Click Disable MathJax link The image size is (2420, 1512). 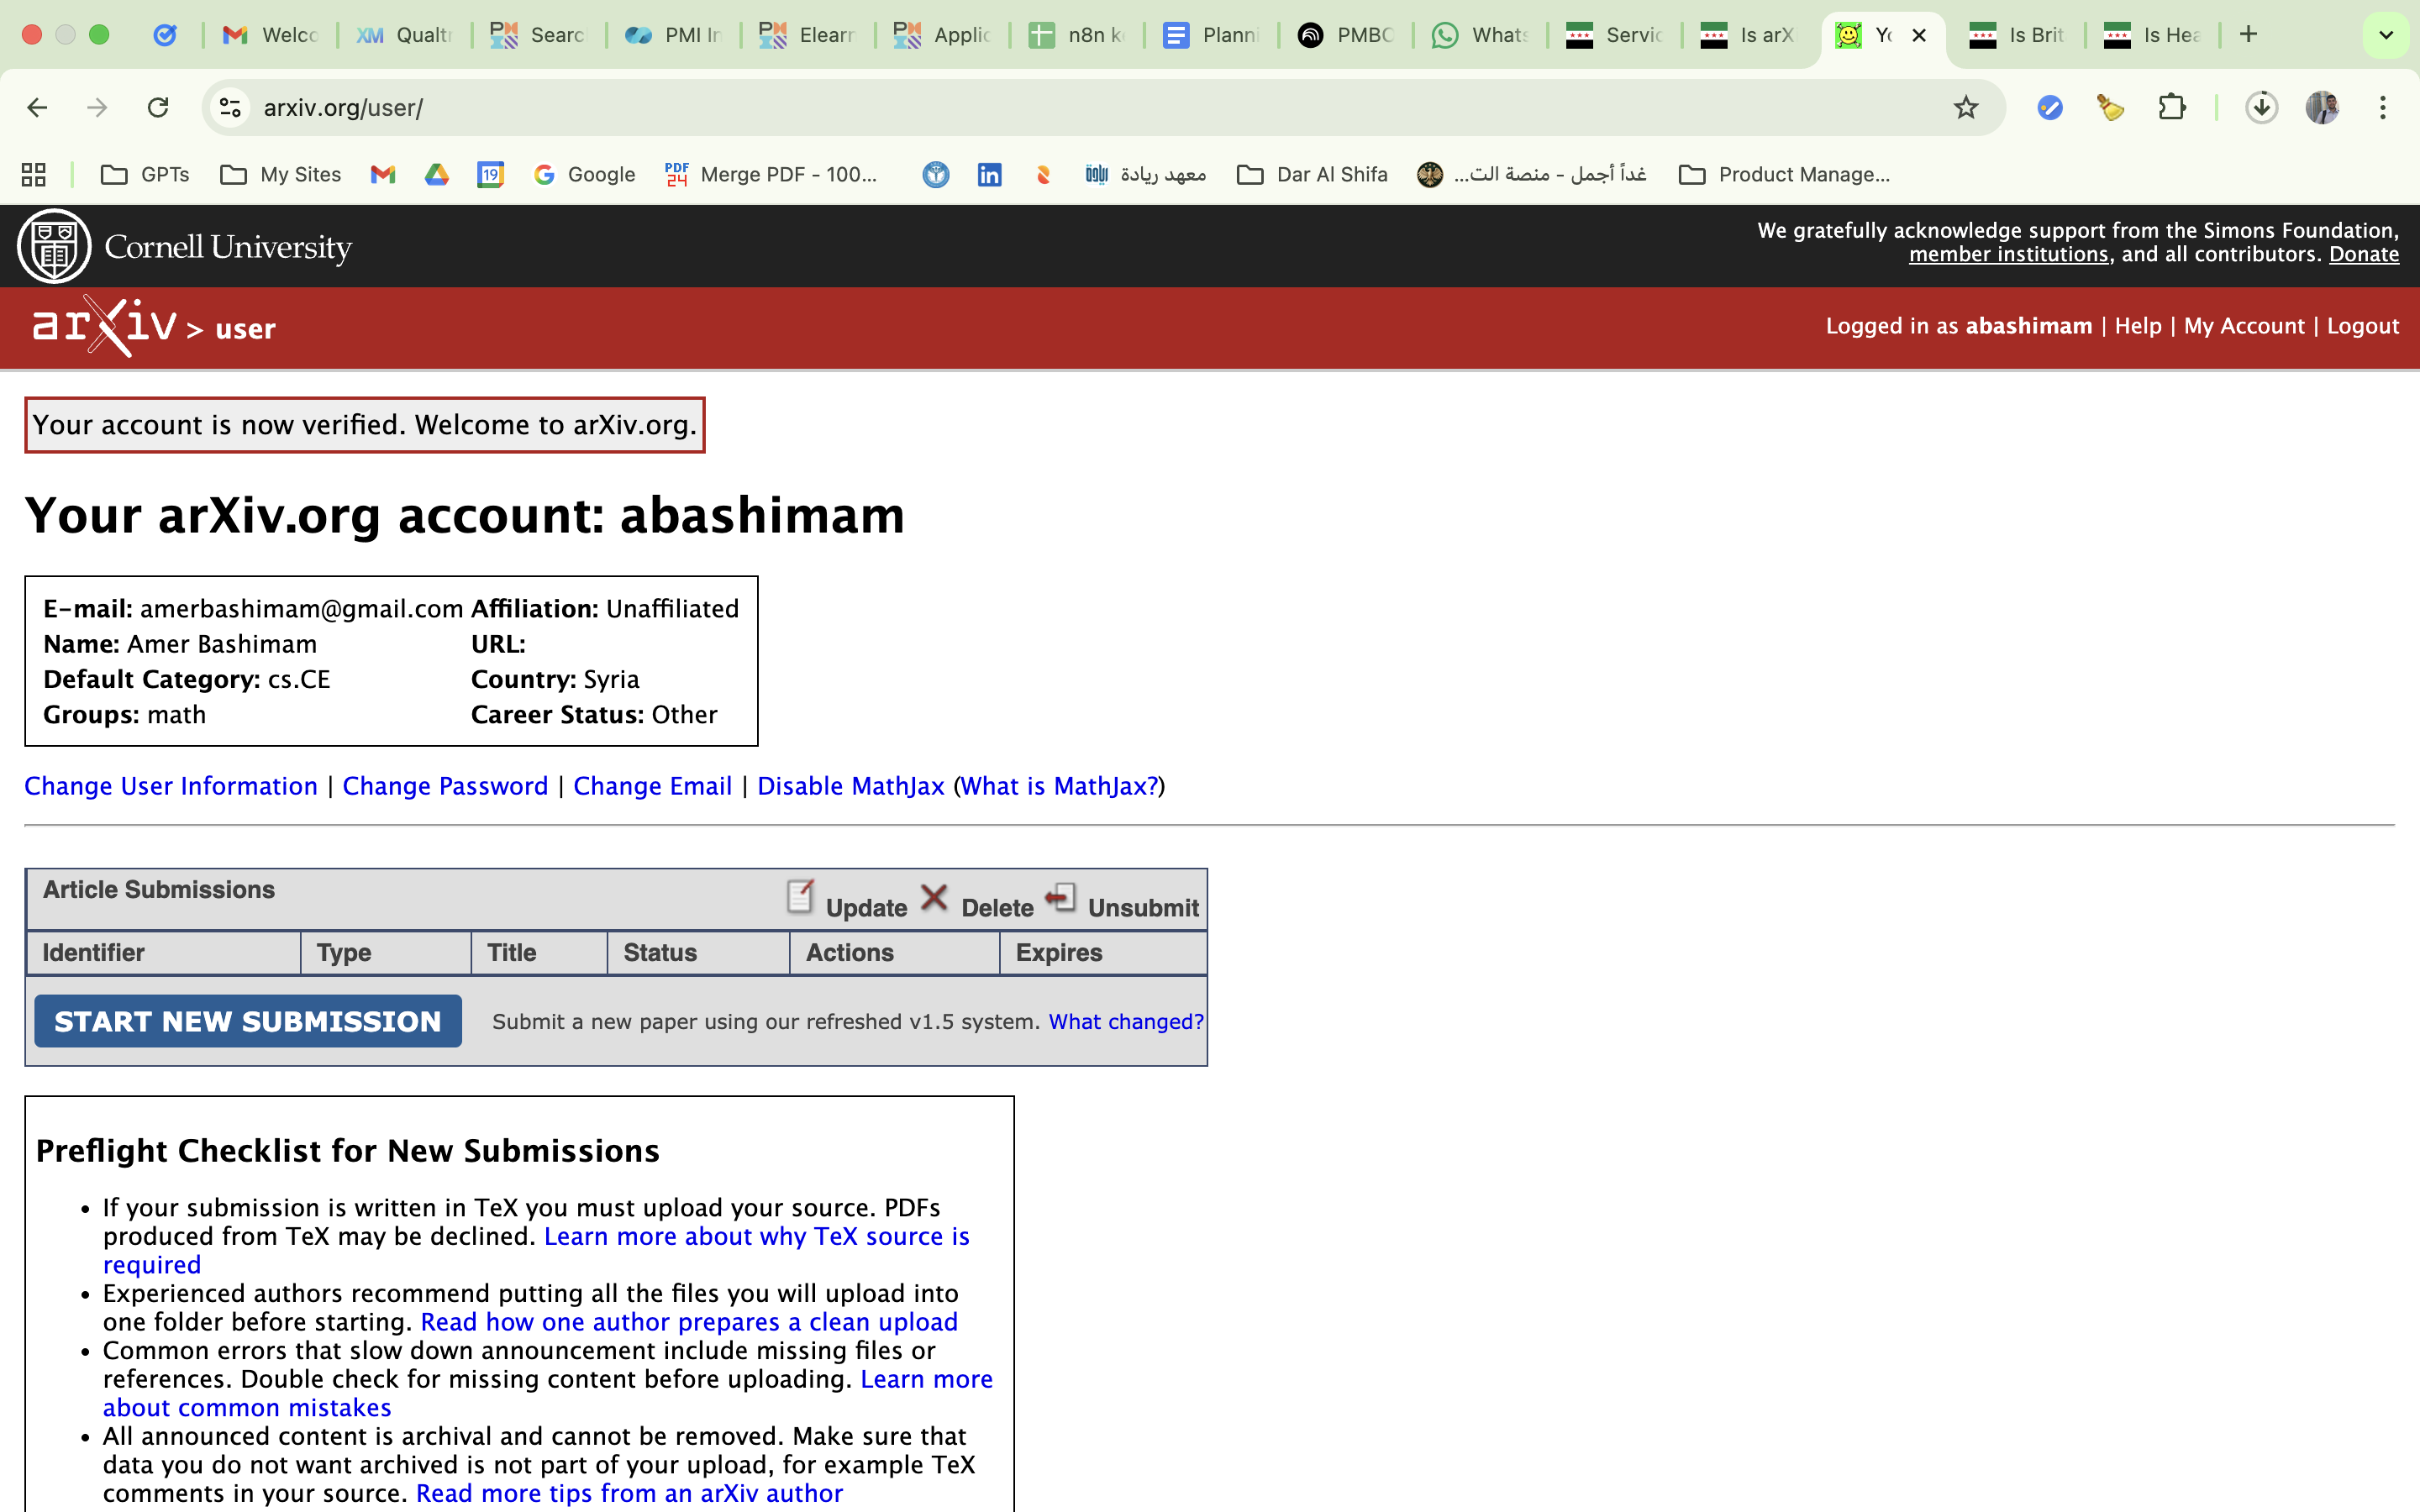850,786
